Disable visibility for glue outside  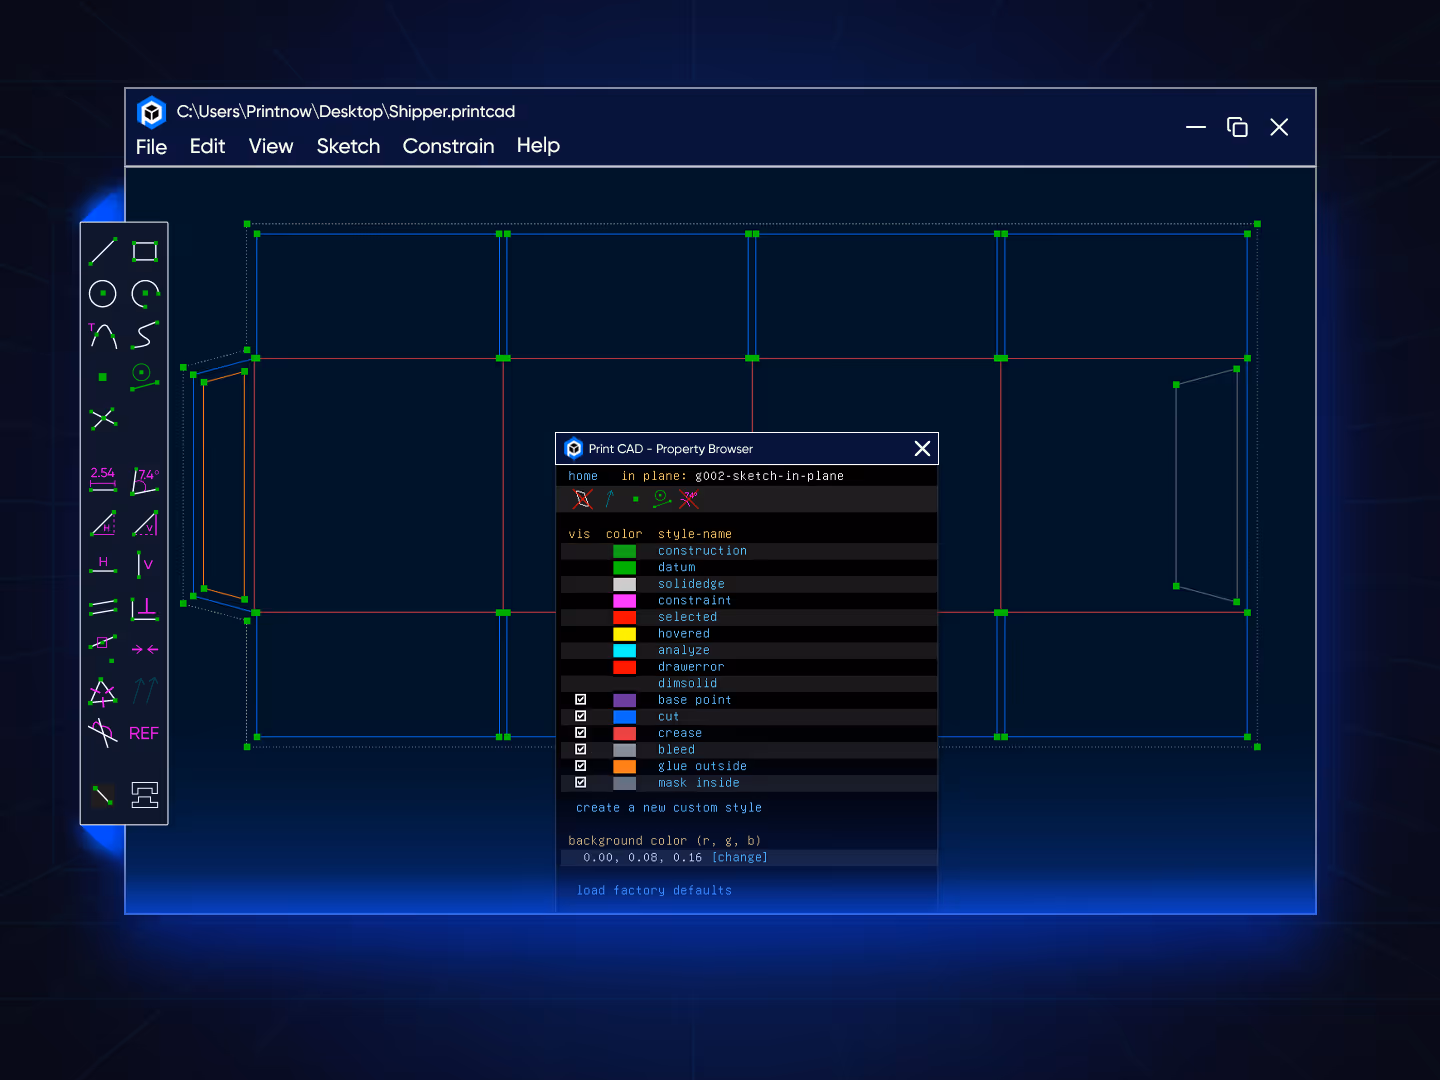point(581,765)
